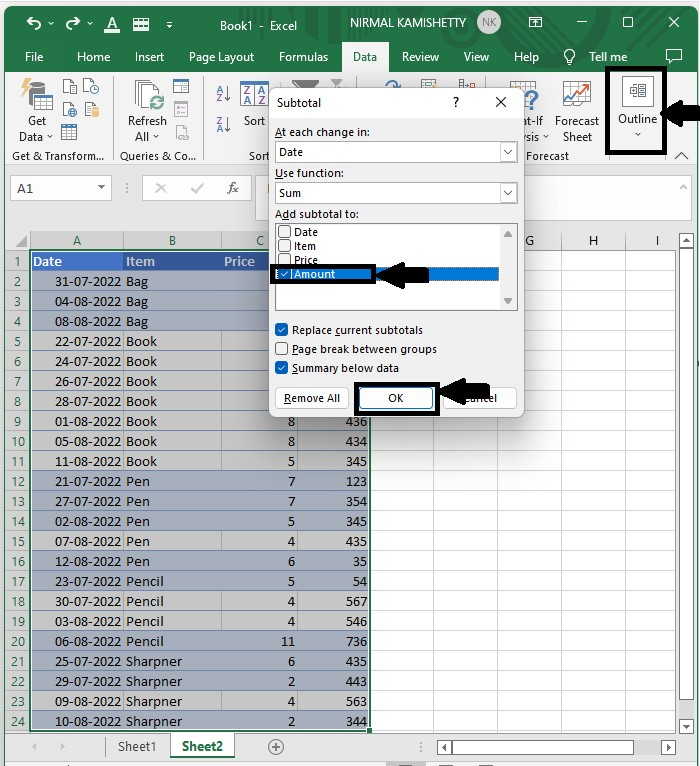The width and height of the screenshot is (700, 766).
Task: Click the NK account avatar
Action: [x=488, y=22]
